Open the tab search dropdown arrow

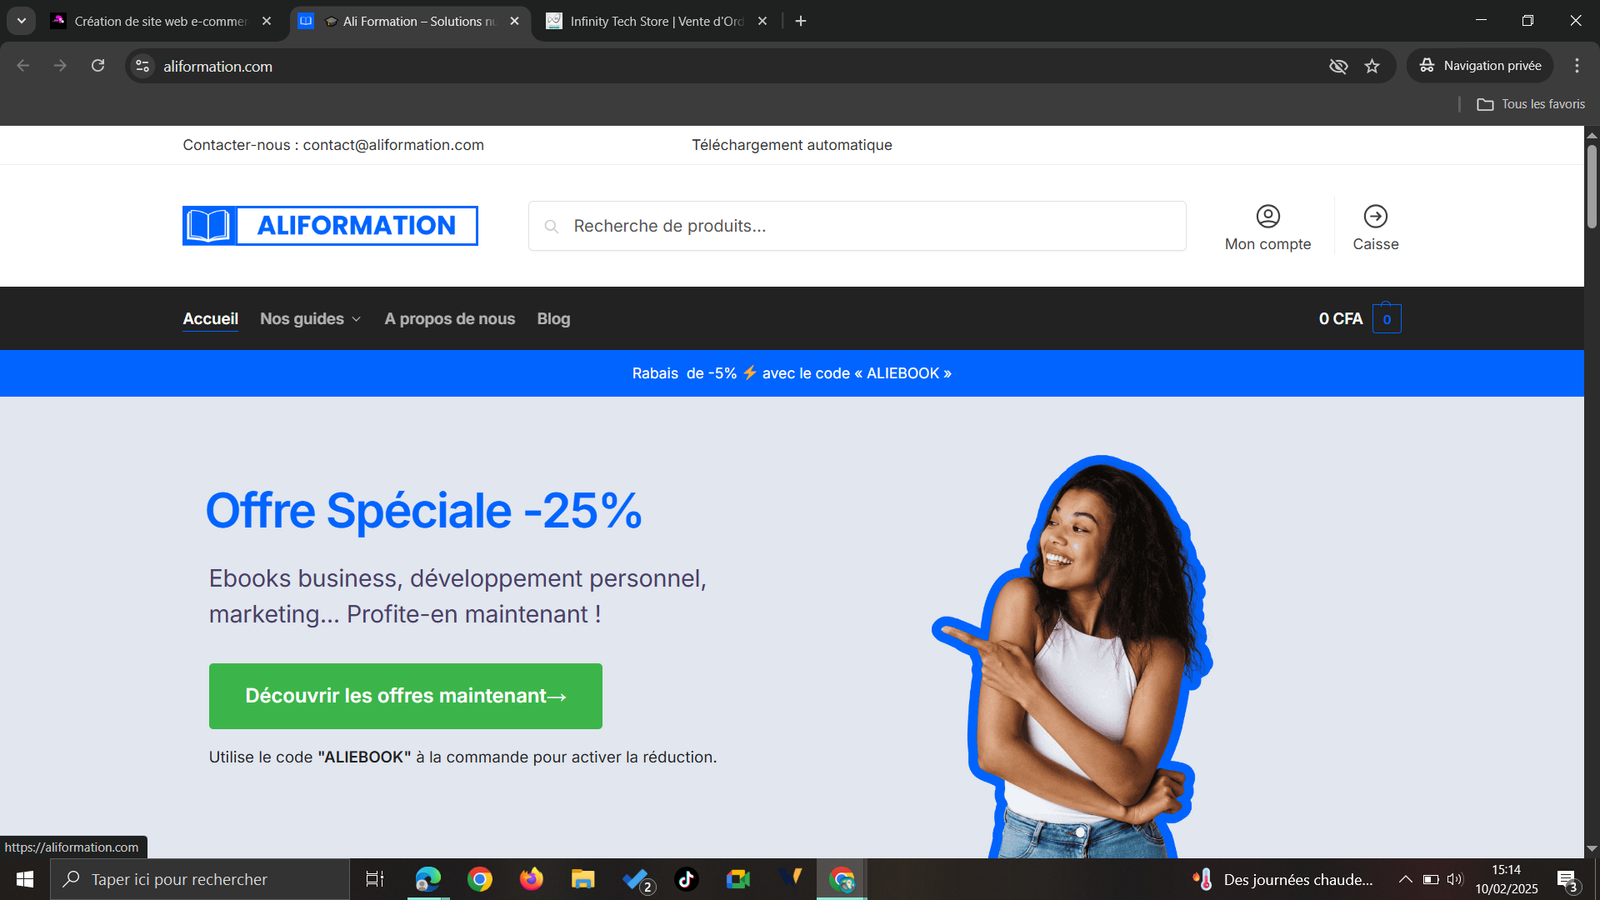coord(21,21)
